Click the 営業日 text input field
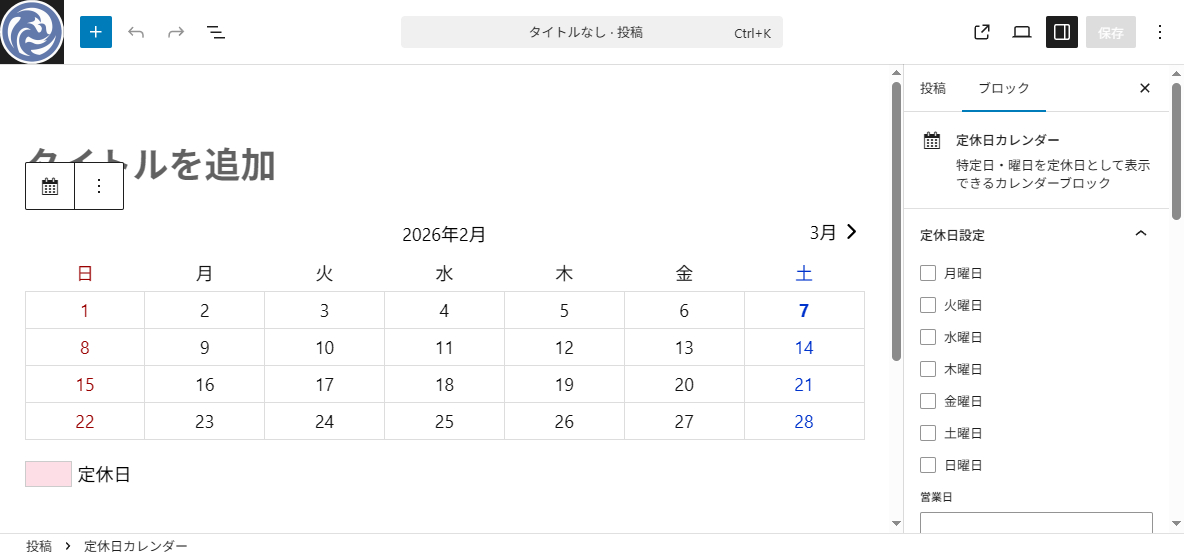 [1036, 524]
